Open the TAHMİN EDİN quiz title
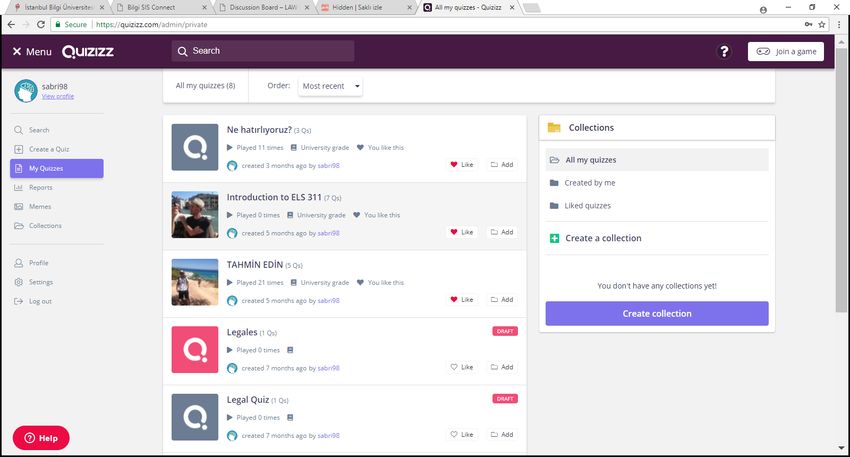This screenshot has width=850, height=457. 255,265
